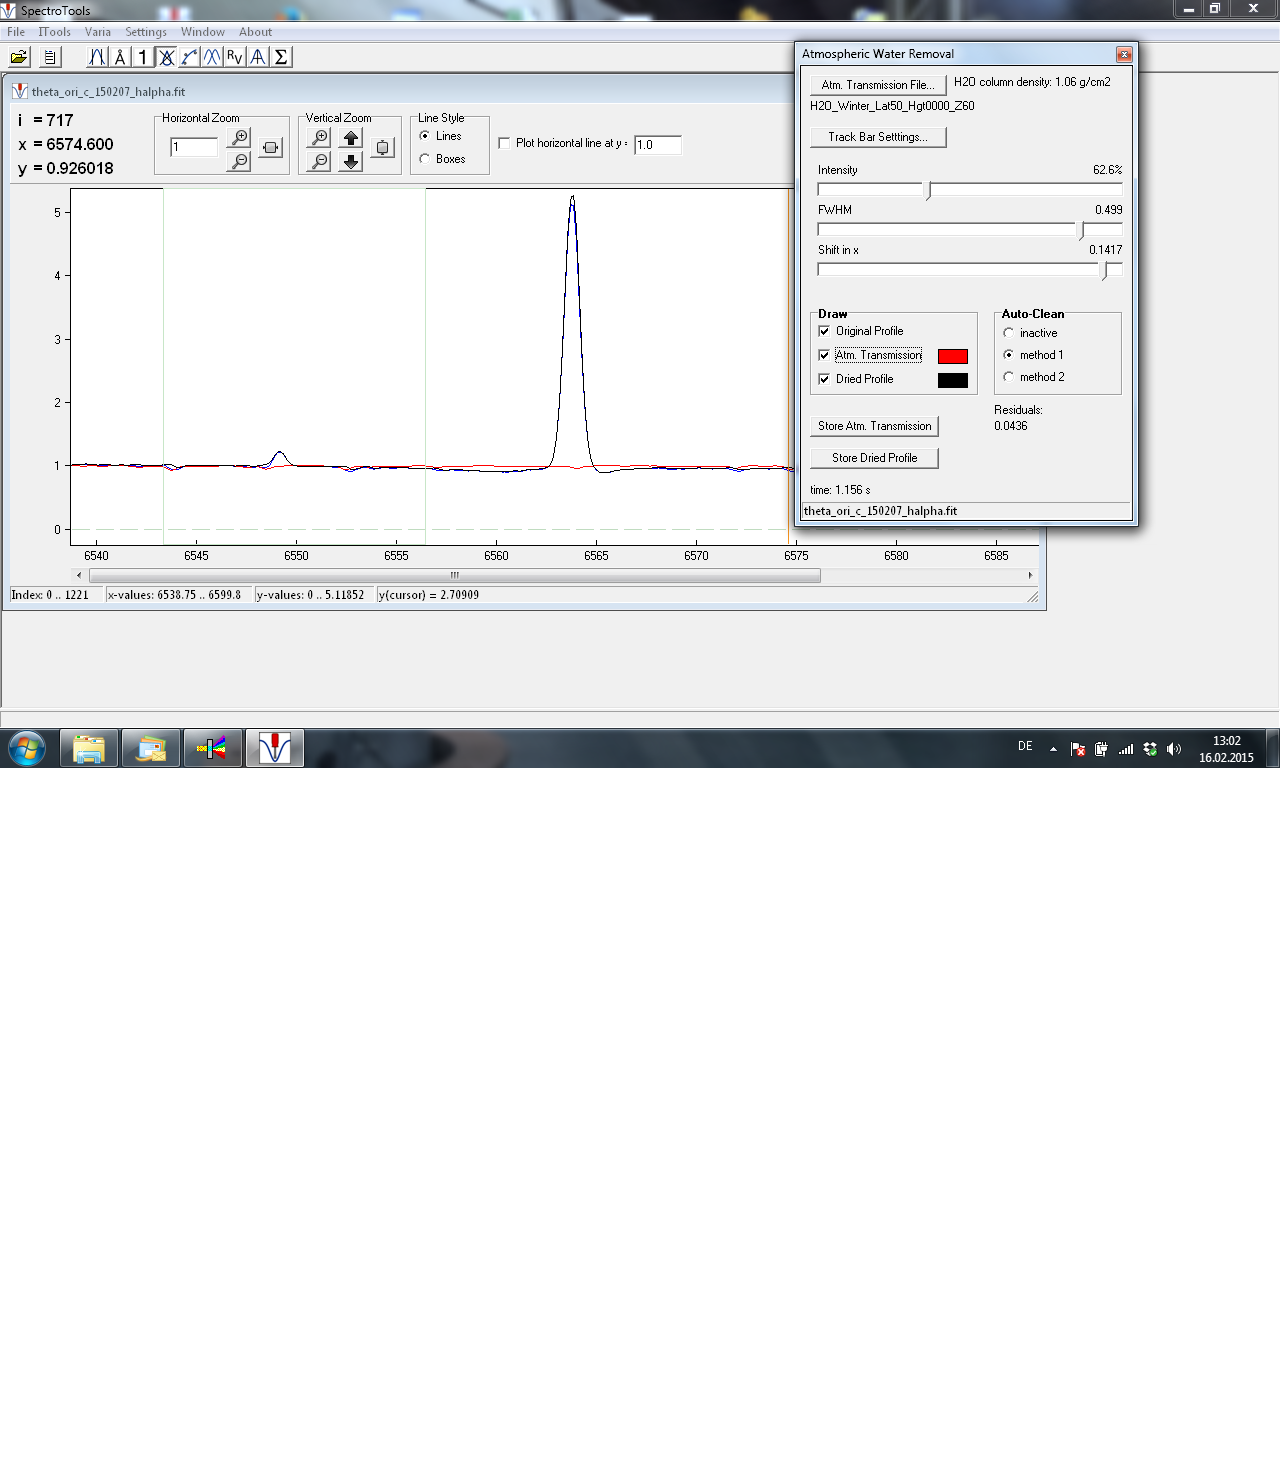Click the Vertical Zoom up arrow
Viewport: 1280px width, 1480px height.
(351, 138)
